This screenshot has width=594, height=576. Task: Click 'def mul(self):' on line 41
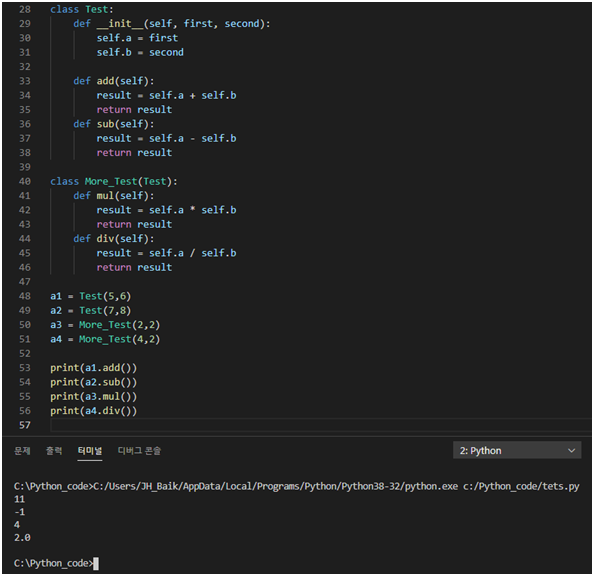click(x=114, y=196)
